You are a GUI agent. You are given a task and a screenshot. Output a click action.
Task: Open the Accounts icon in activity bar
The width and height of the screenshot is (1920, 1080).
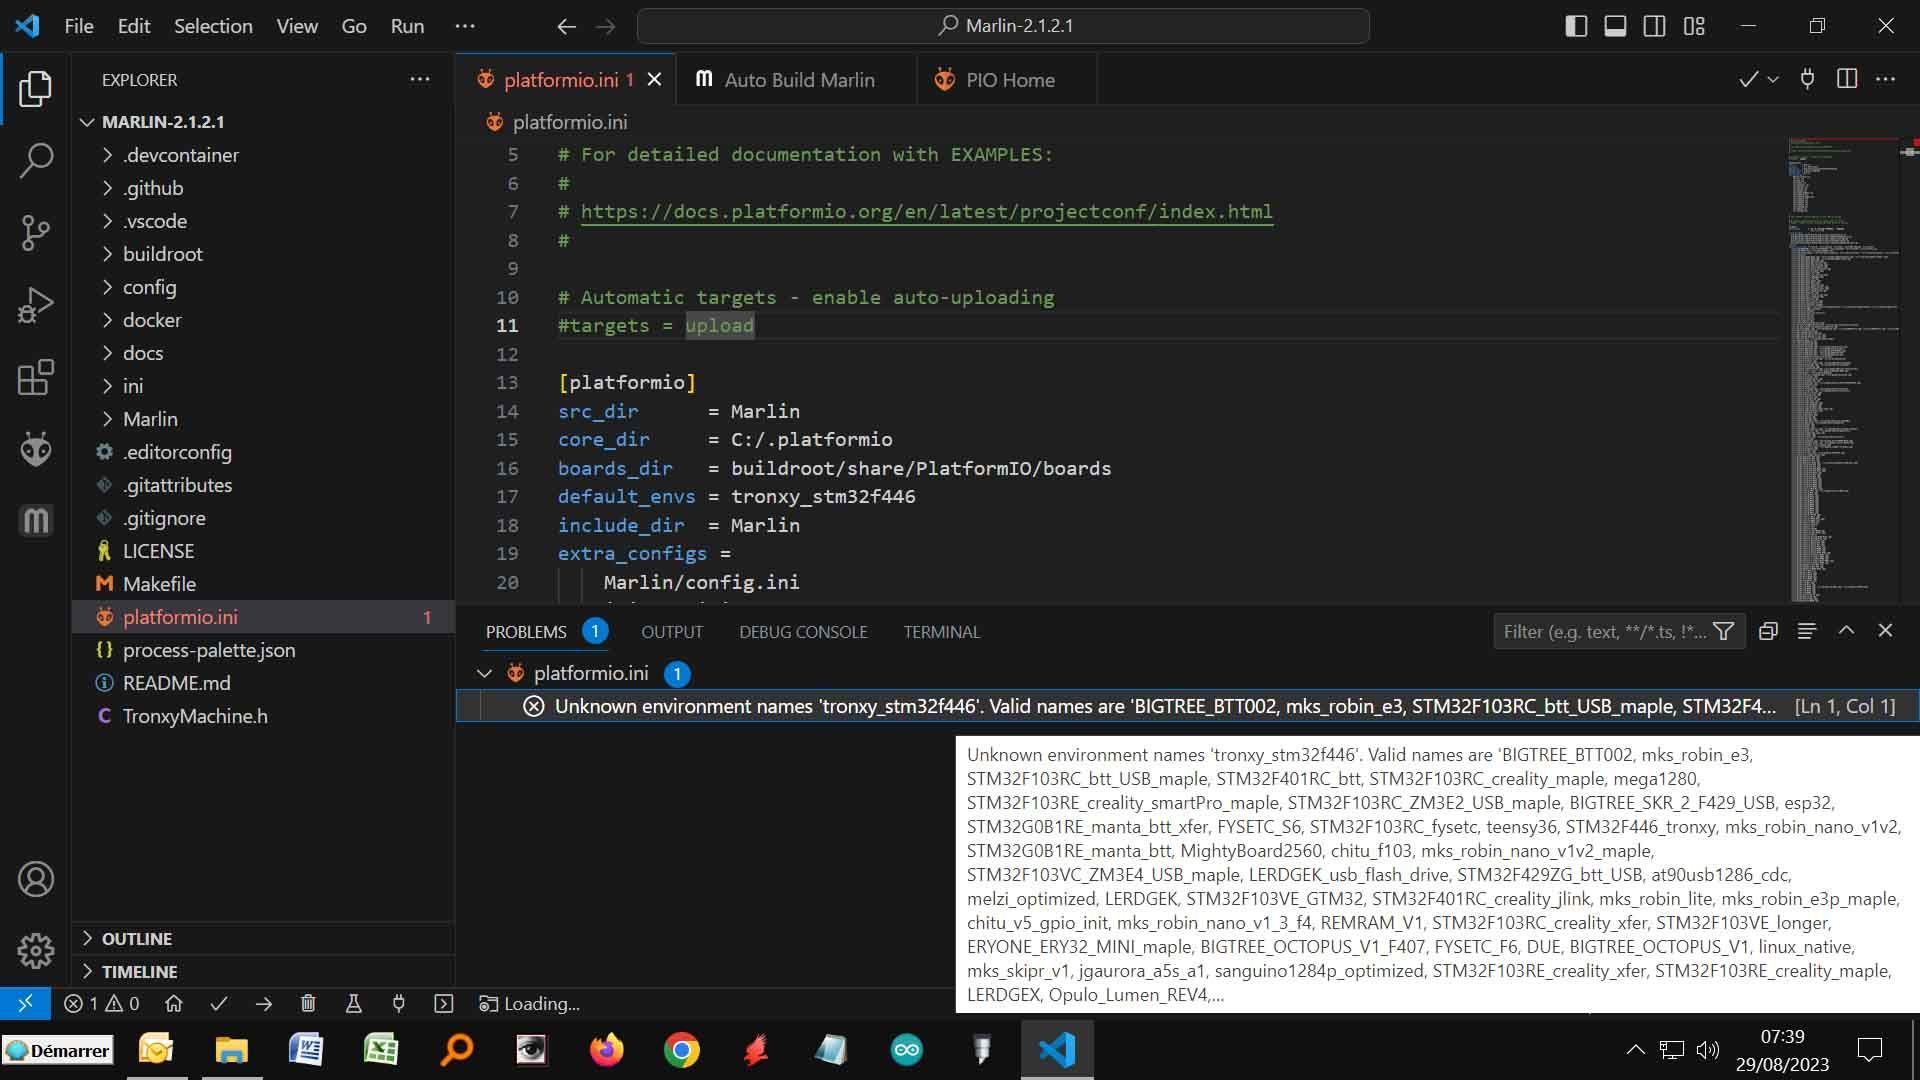tap(35, 879)
